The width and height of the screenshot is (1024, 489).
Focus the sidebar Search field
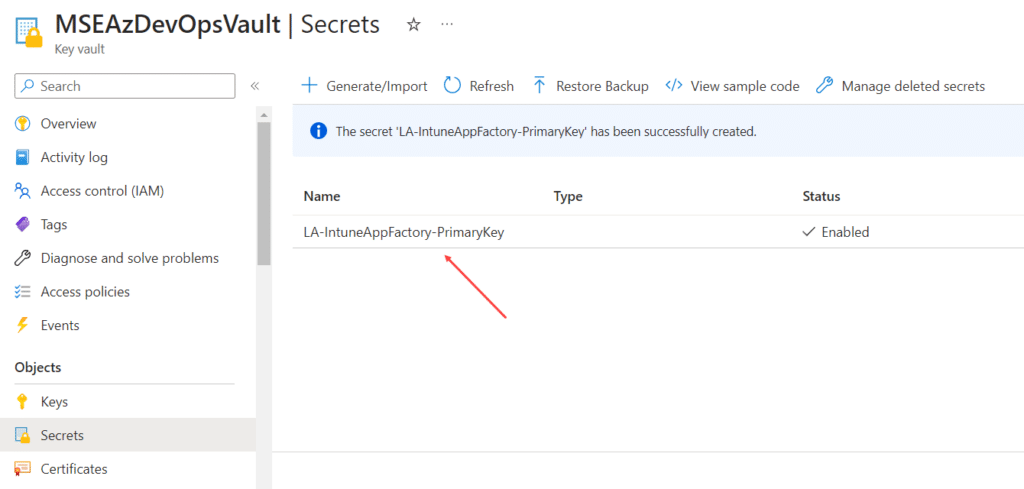click(x=125, y=86)
